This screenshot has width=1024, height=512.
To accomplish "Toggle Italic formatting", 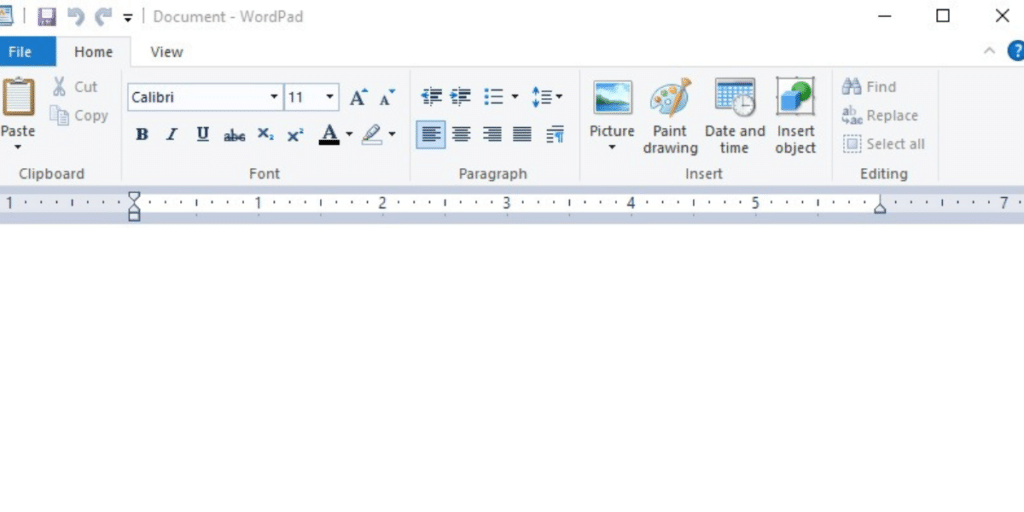I will tap(172, 135).
